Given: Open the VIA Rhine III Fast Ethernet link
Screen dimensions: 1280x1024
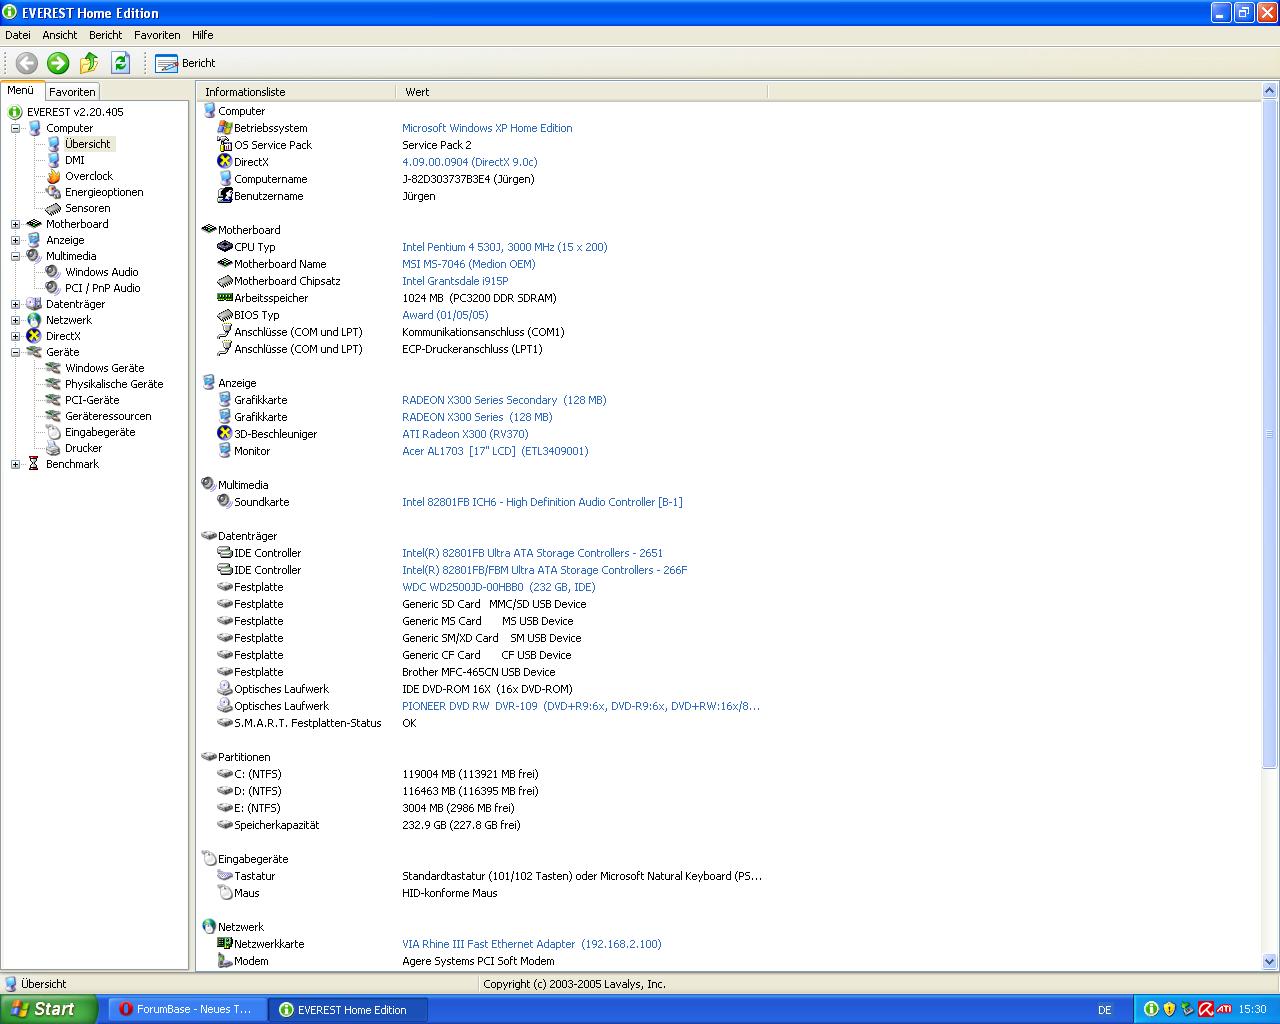Looking at the screenshot, I should [x=531, y=944].
